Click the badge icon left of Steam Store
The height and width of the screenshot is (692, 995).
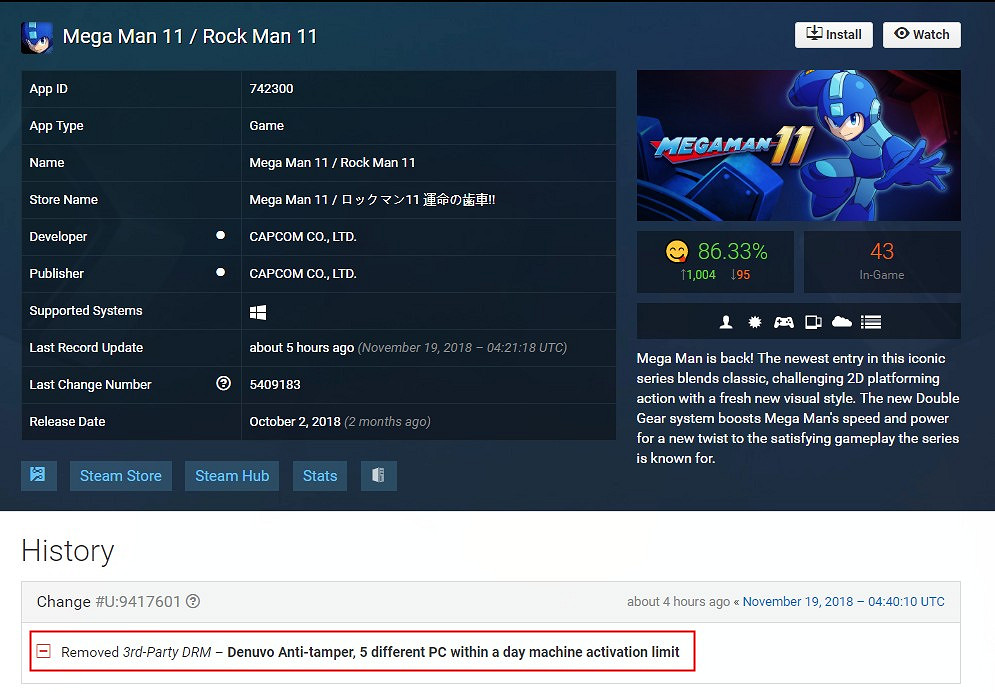click(x=39, y=476)
